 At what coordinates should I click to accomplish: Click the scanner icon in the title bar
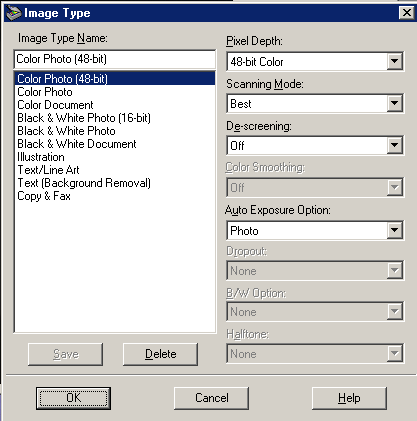[x=14, y=13]
